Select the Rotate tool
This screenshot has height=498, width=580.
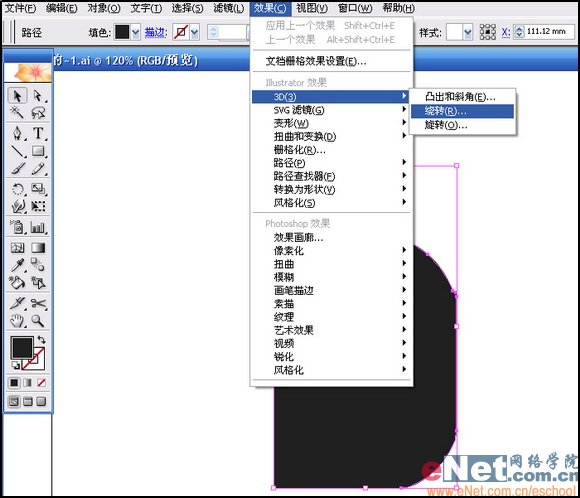coord(17,189)
